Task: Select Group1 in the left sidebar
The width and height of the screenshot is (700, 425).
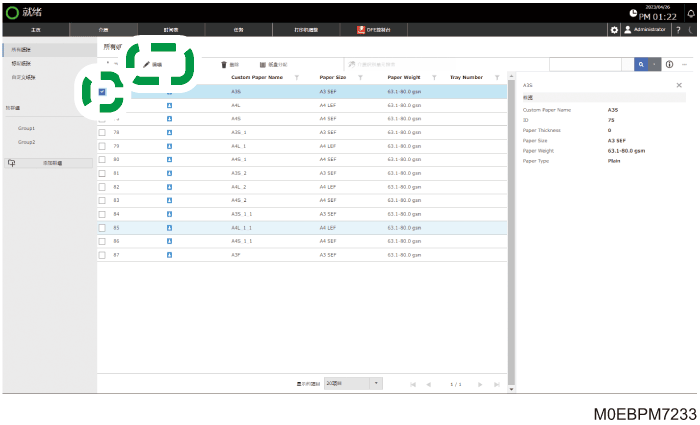Action: pyautogui.click(x=26, y=128)
